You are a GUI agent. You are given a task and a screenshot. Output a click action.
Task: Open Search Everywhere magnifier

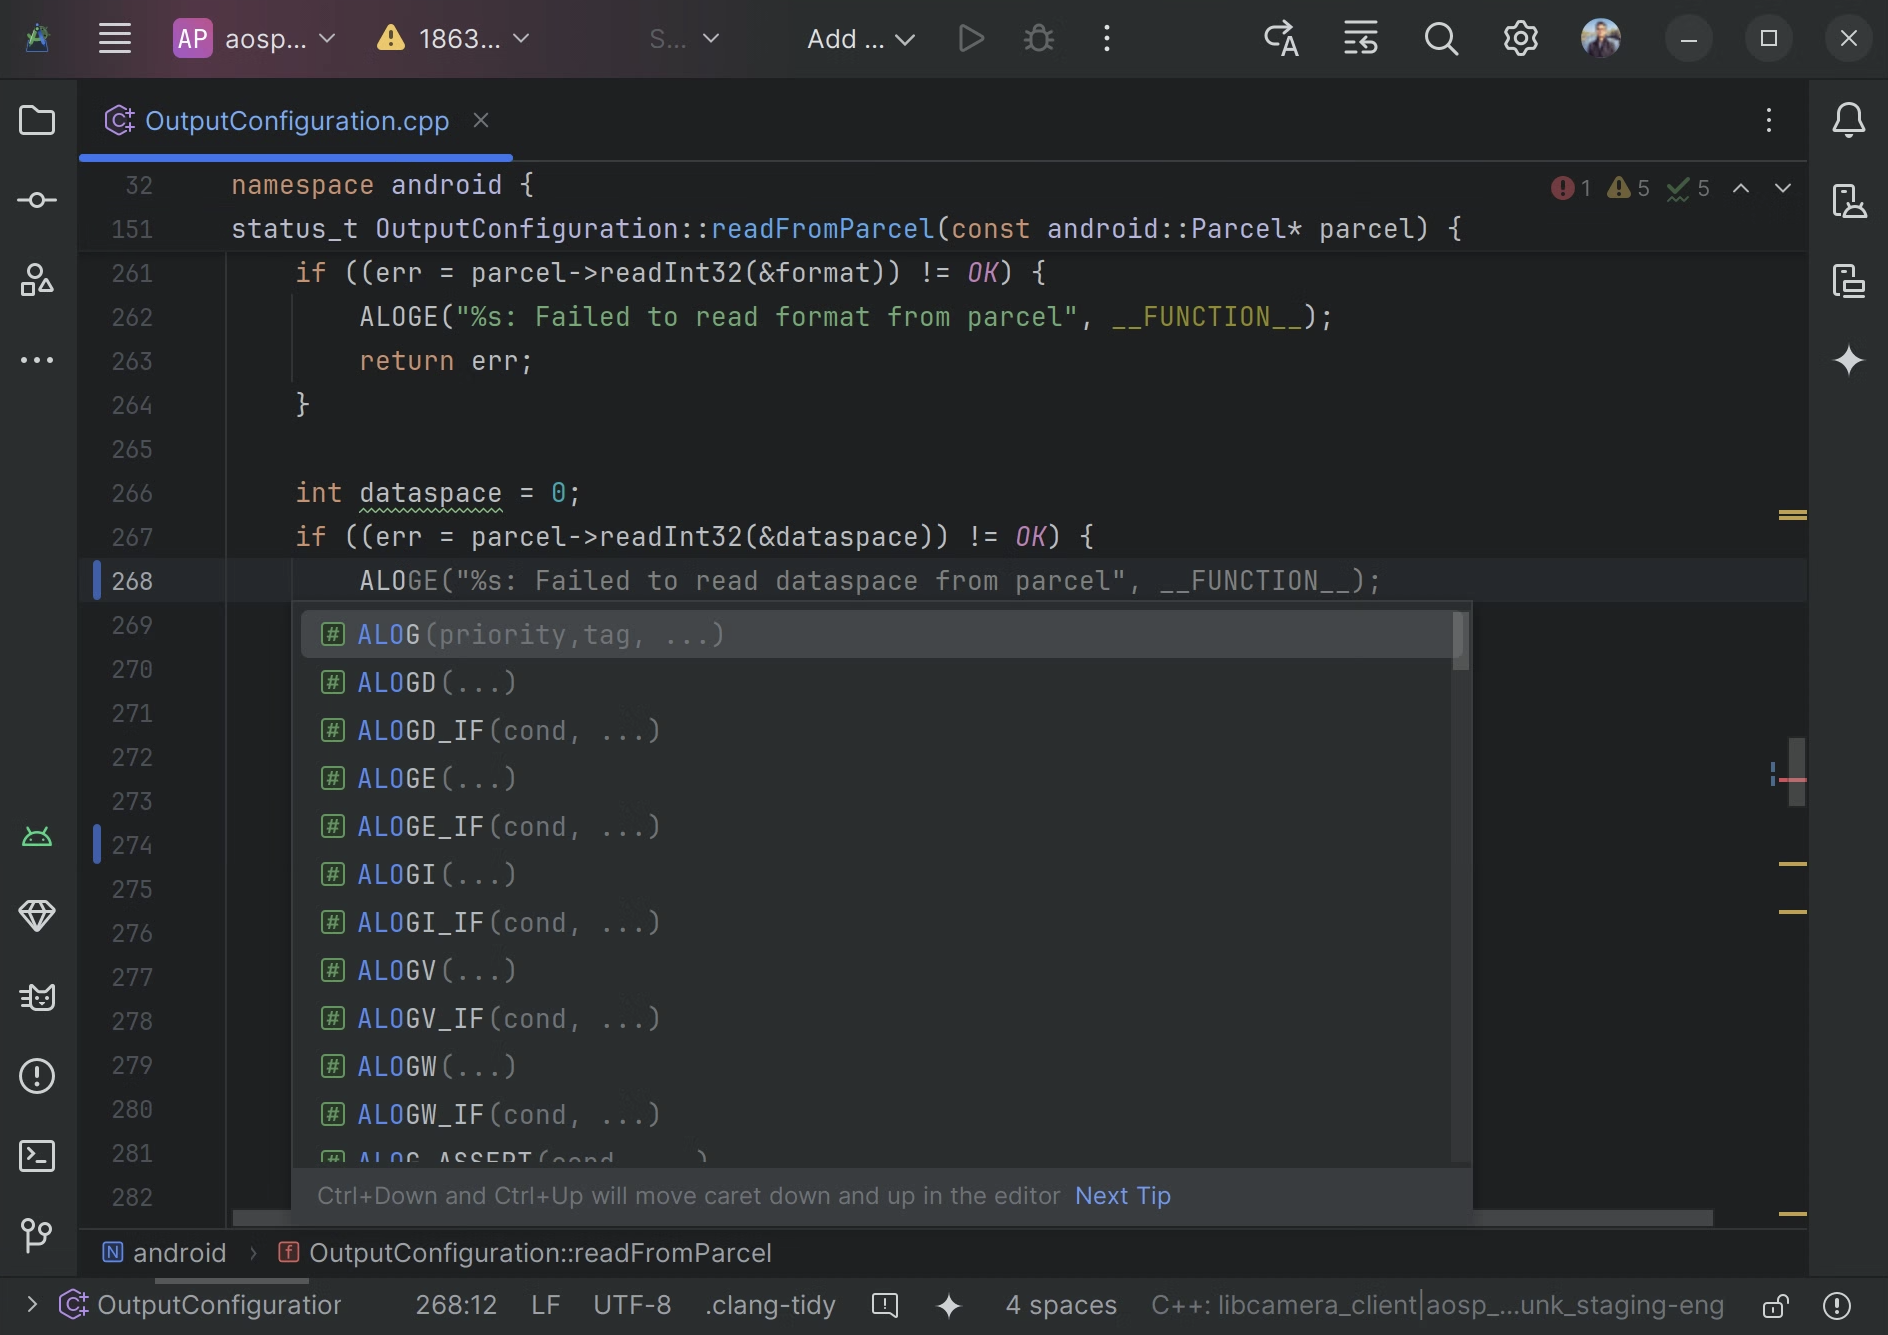(1441, 38)
